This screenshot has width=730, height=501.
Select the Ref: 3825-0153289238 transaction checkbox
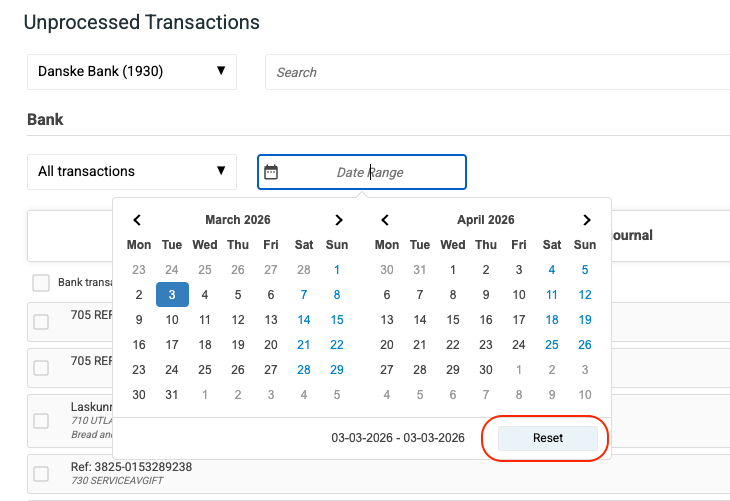(x=41, y=473)
